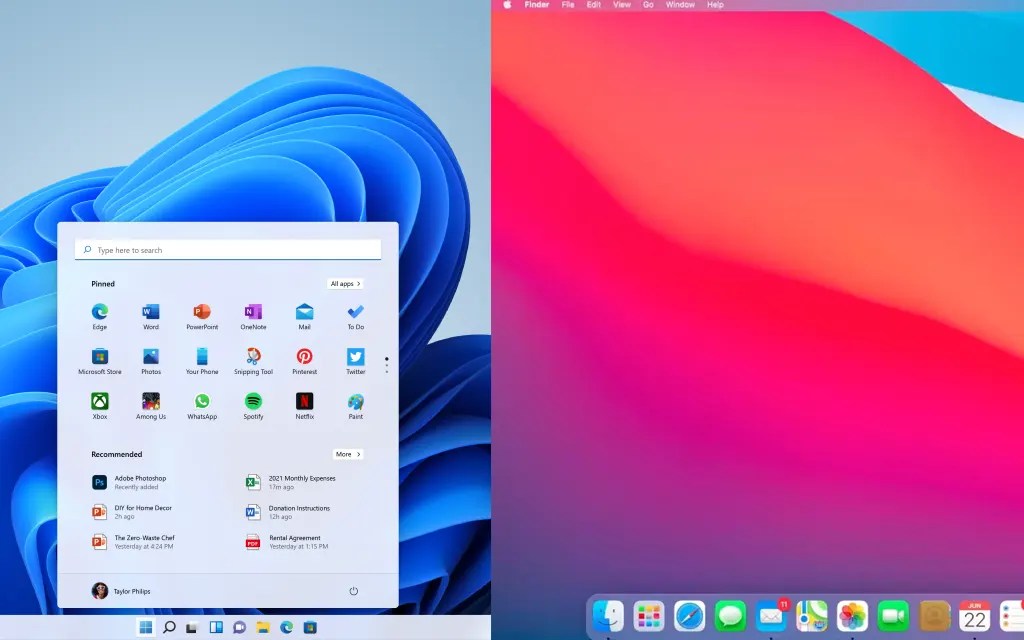
Task: Open the File menu on macOS
Action: (x=568, y=5)
